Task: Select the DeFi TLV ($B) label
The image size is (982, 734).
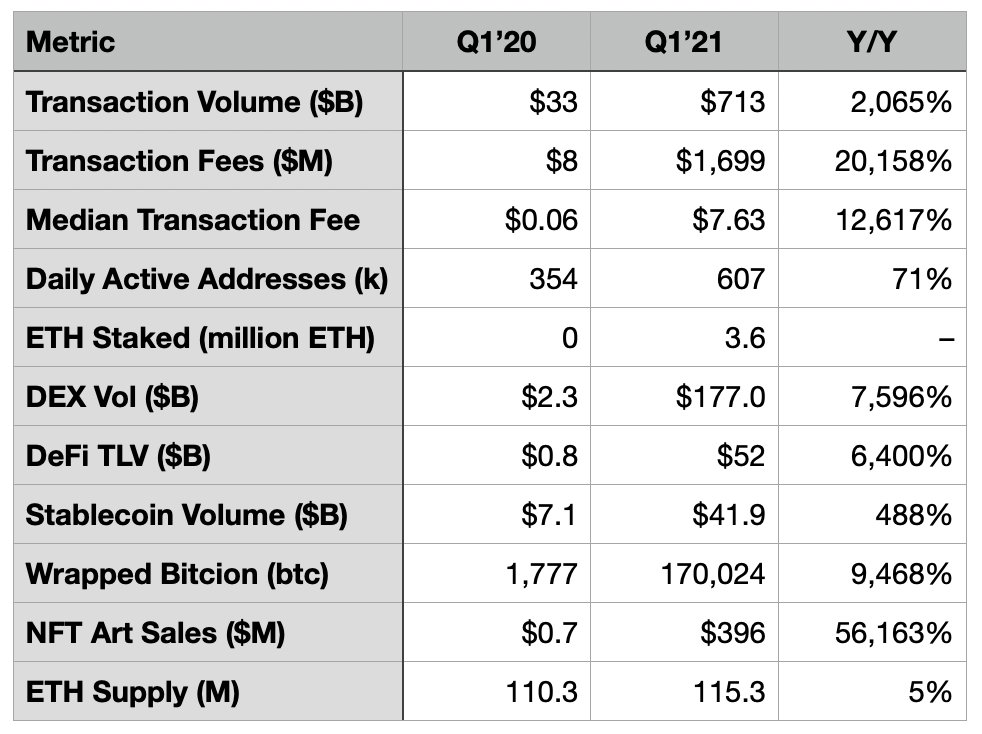Action: 118,456
